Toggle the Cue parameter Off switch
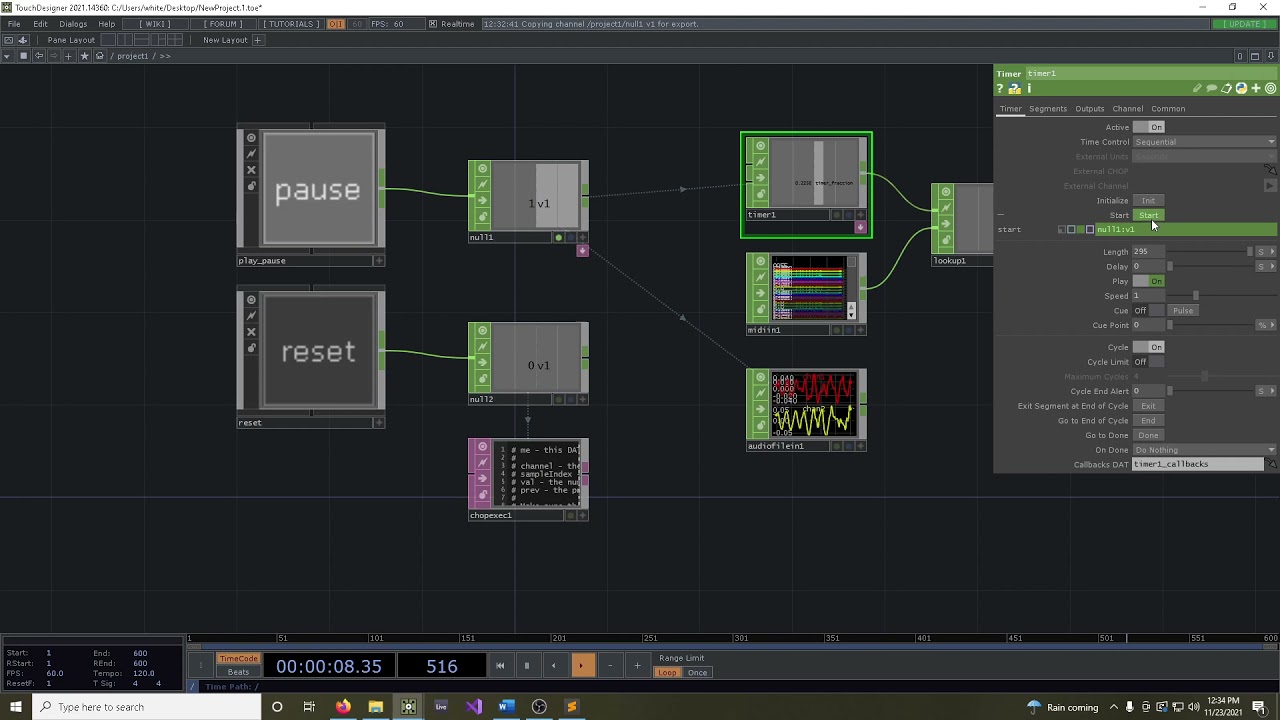1280x720 pixels. click(1149, 310)
